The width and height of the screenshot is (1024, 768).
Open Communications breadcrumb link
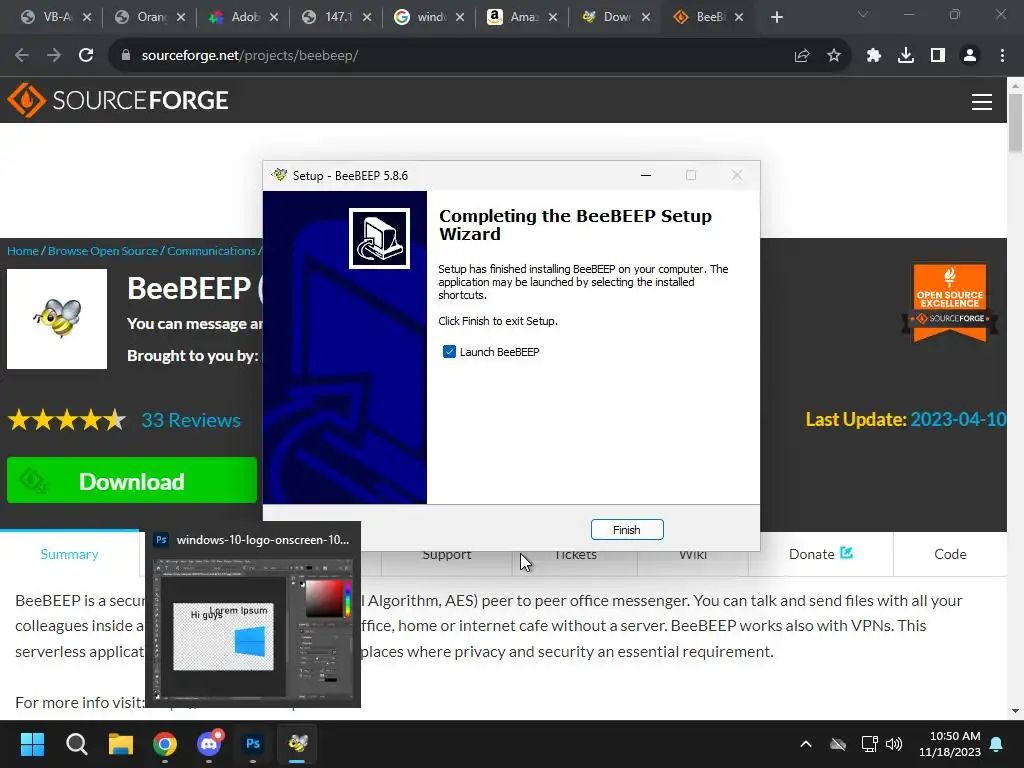(x=211, y=251)
